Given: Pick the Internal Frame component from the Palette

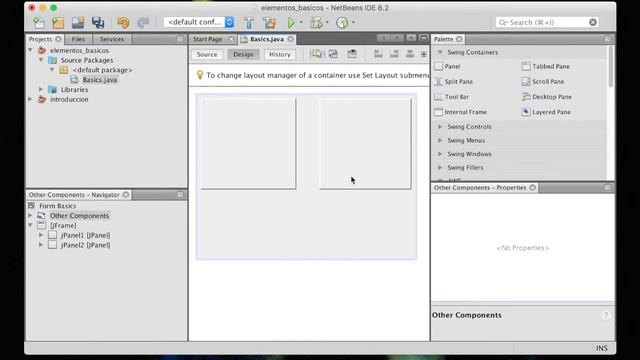Looking at the screenshot, I should [x=460, y=112].
